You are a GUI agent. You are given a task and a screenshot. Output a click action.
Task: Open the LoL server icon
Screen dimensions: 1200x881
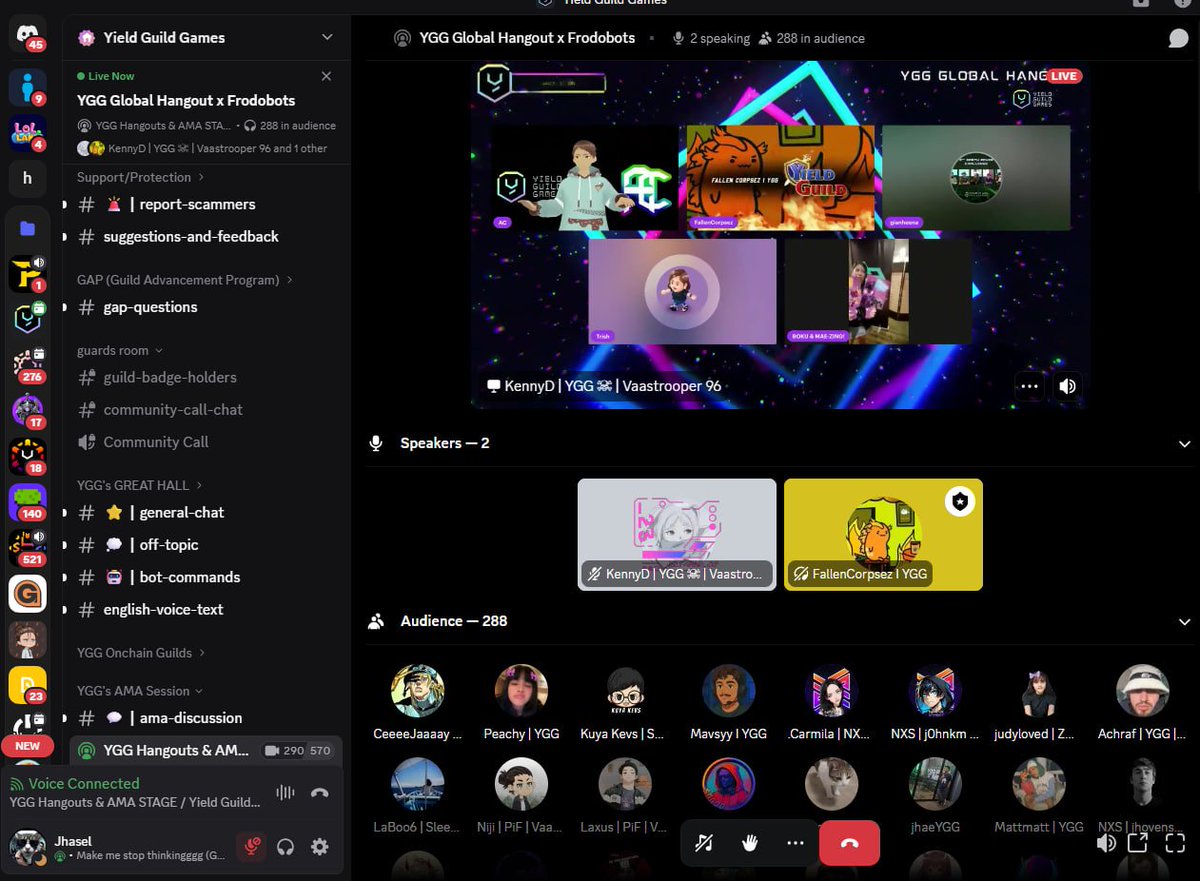point(27,134)
